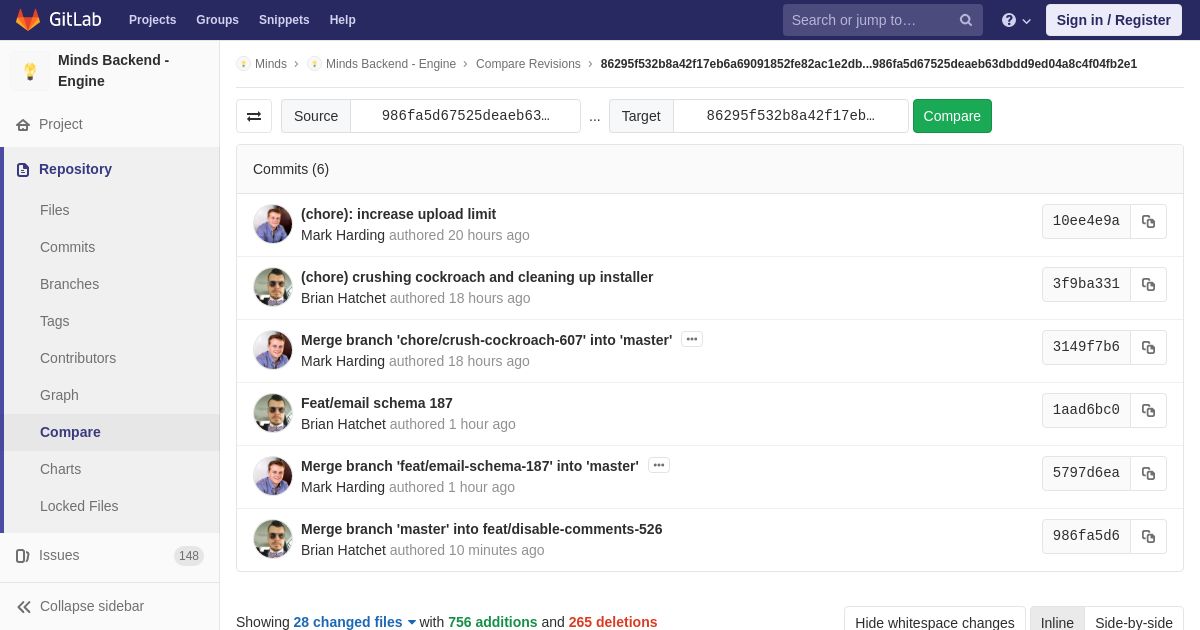Viewport: 1200px width, 630px height.
Task: Open Sign in / Register
Action: pos(1113,20)
